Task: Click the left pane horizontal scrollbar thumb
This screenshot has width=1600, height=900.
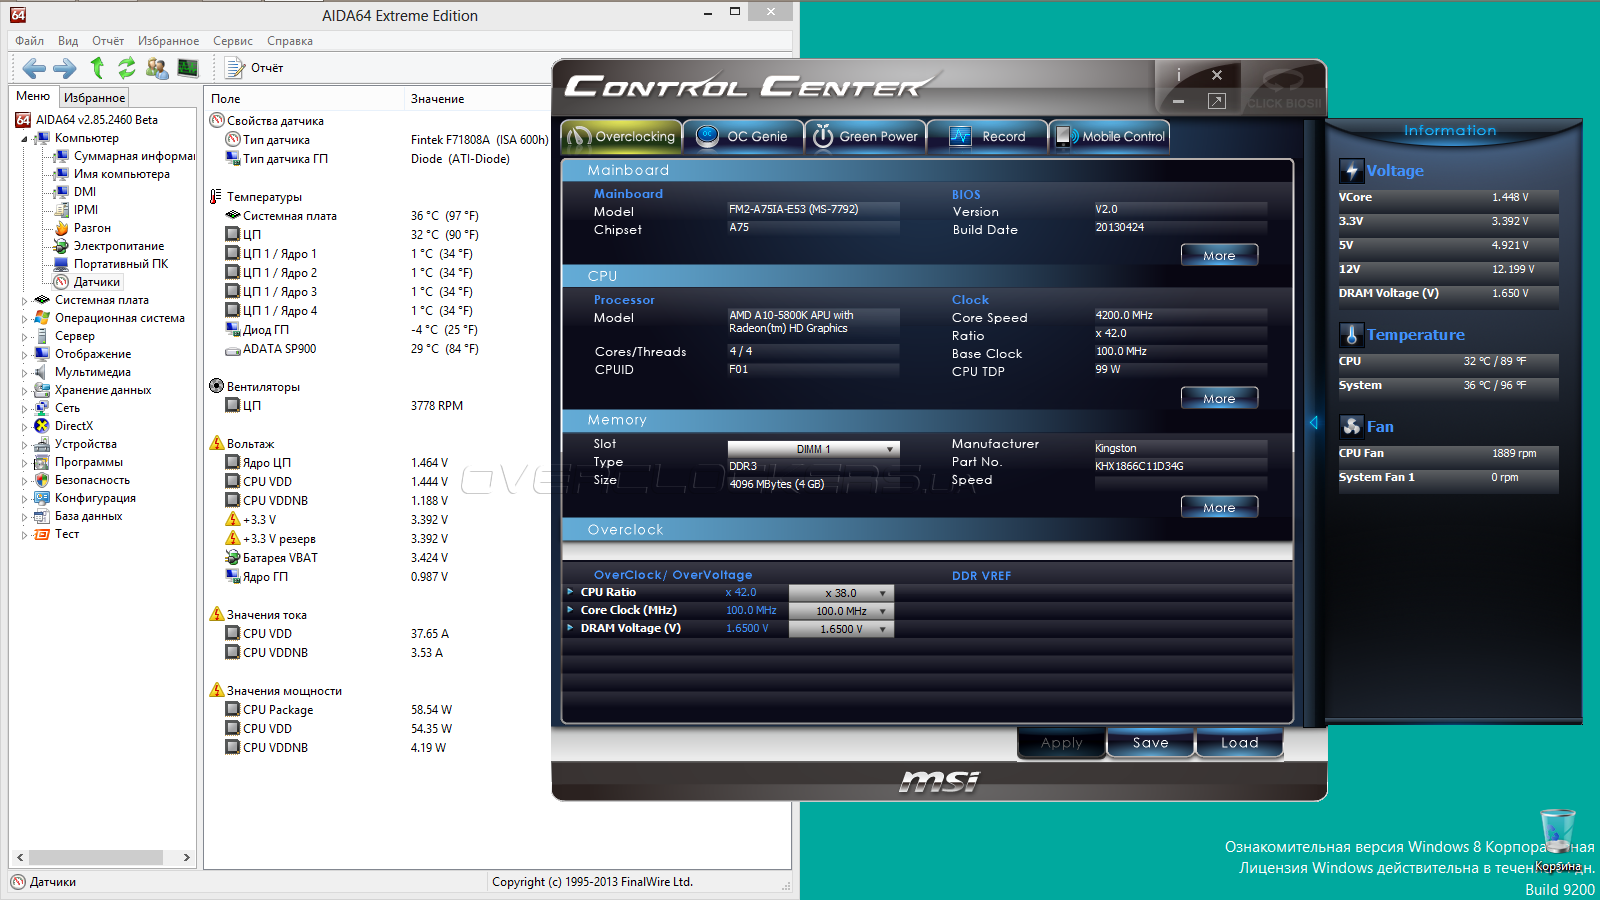Action: [x=95, y=857]
